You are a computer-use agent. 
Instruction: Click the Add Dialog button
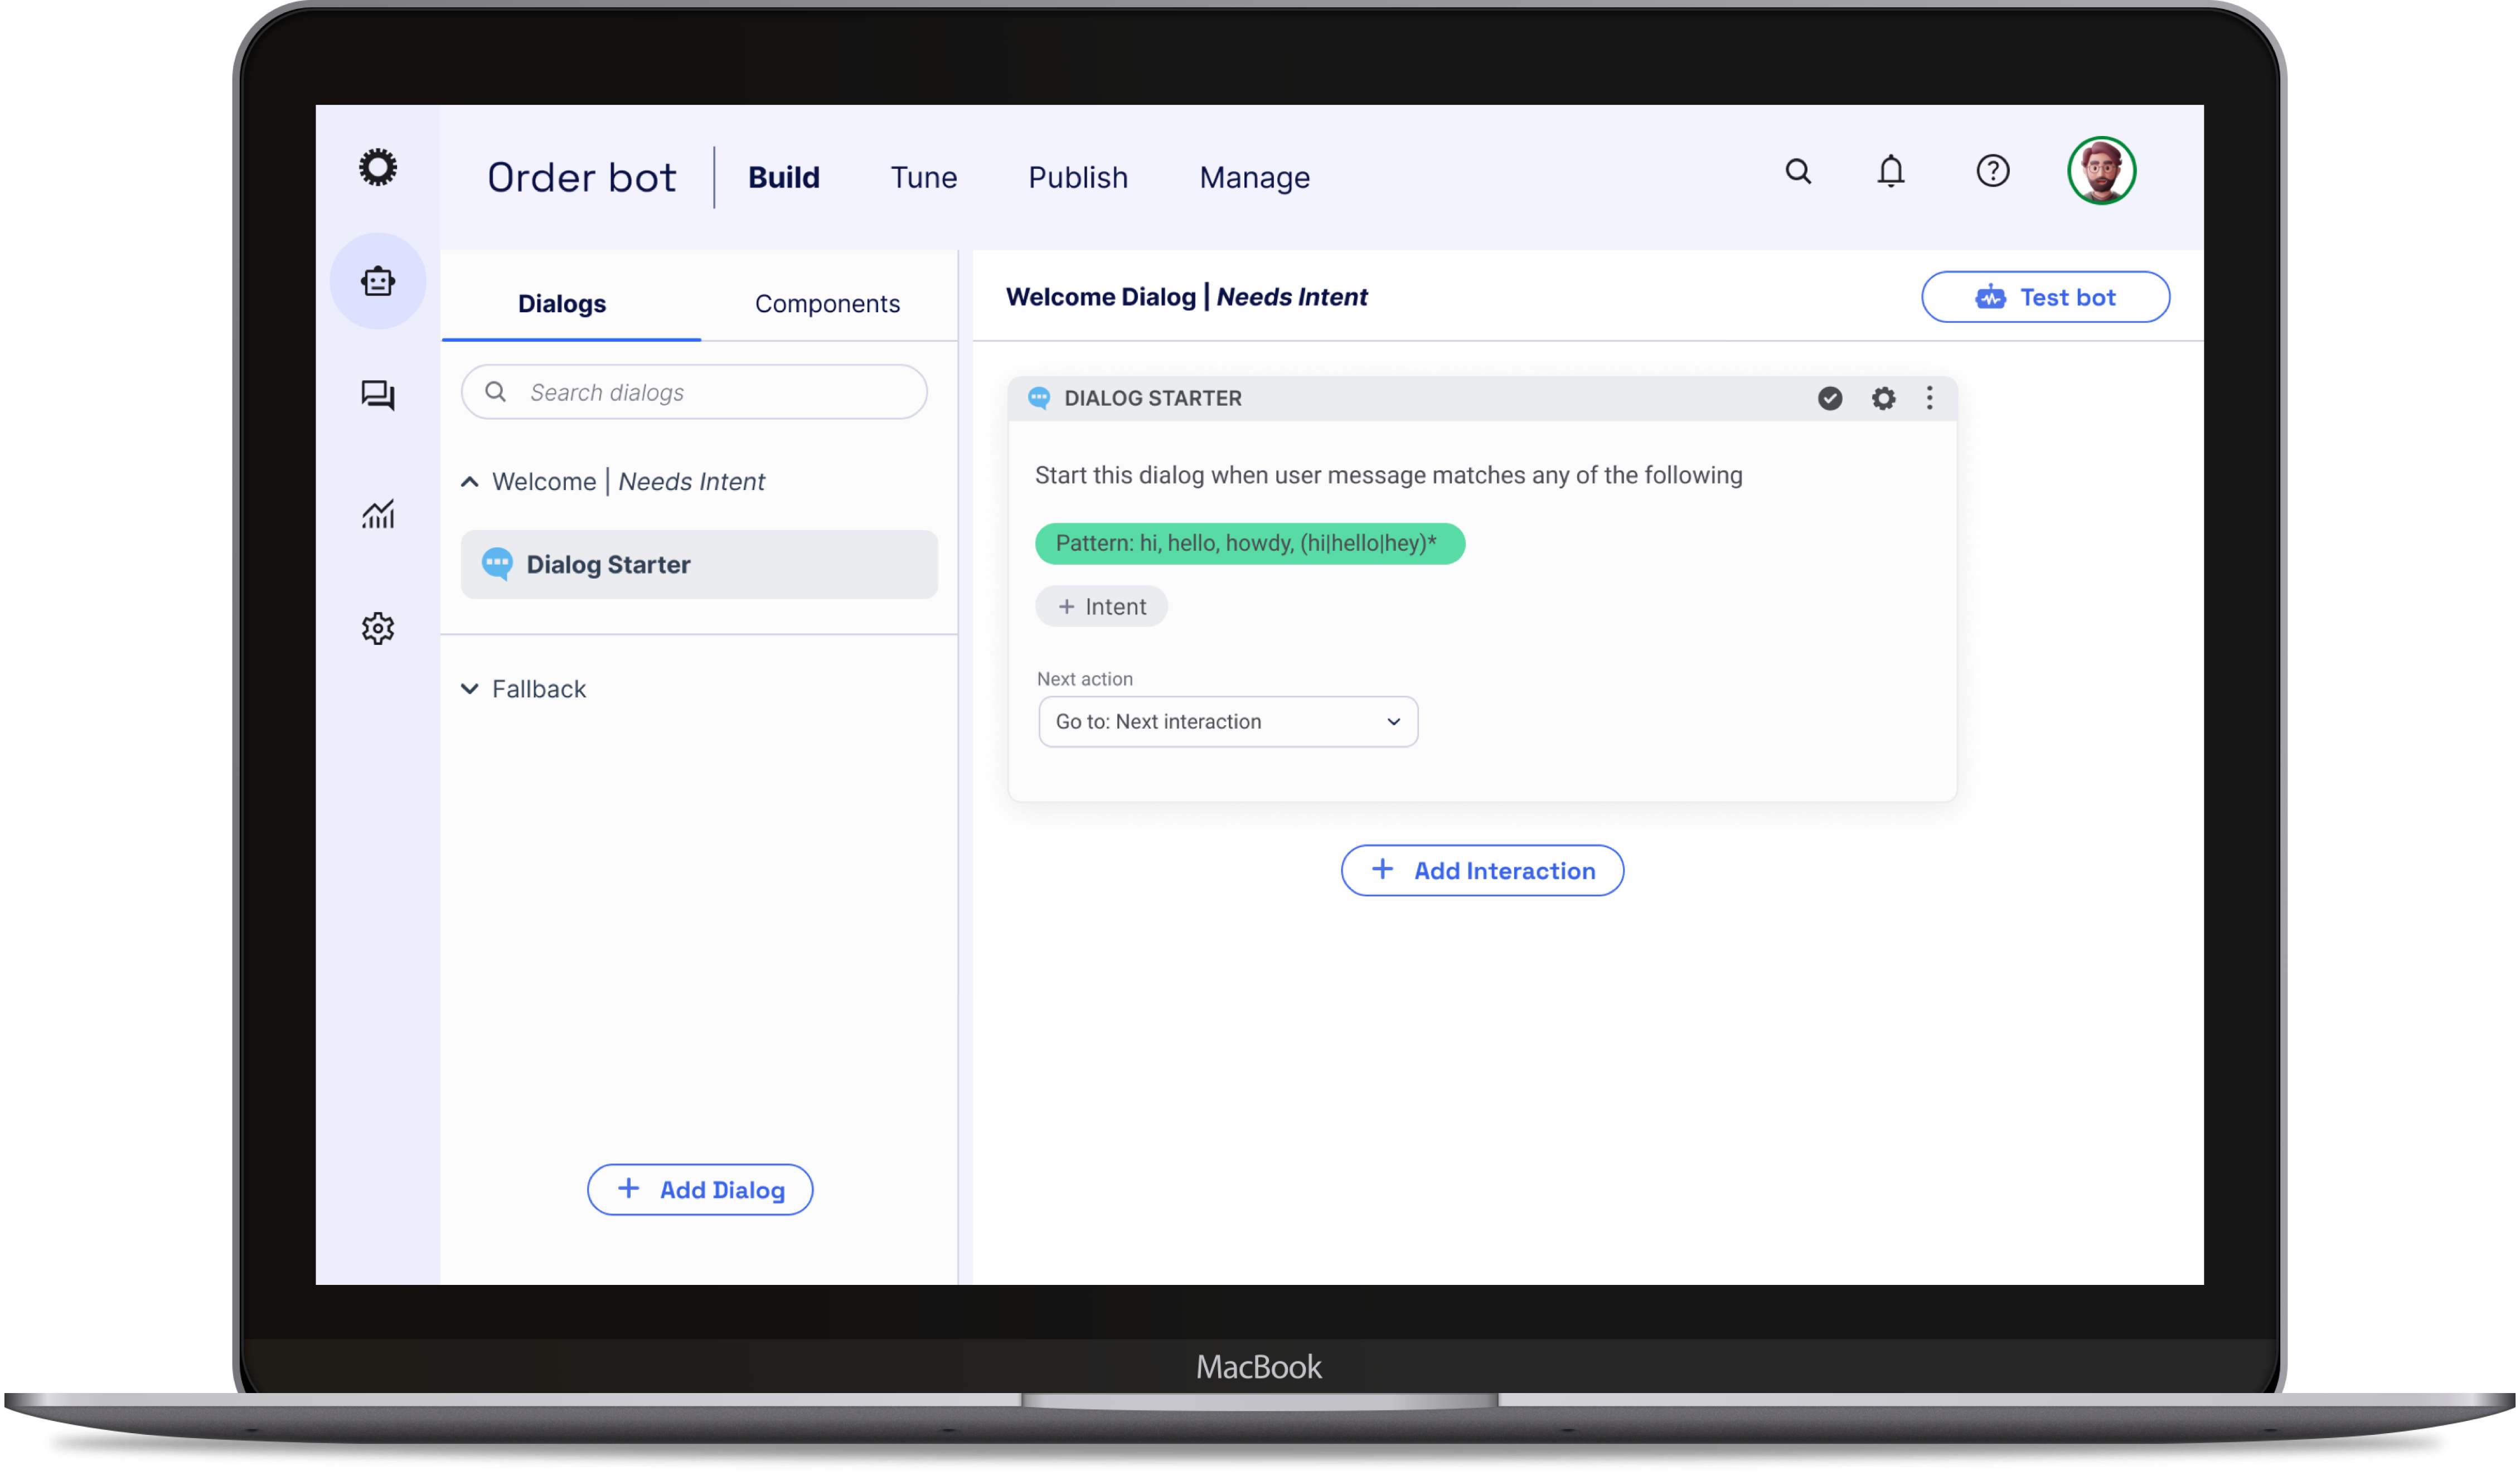699,1189
